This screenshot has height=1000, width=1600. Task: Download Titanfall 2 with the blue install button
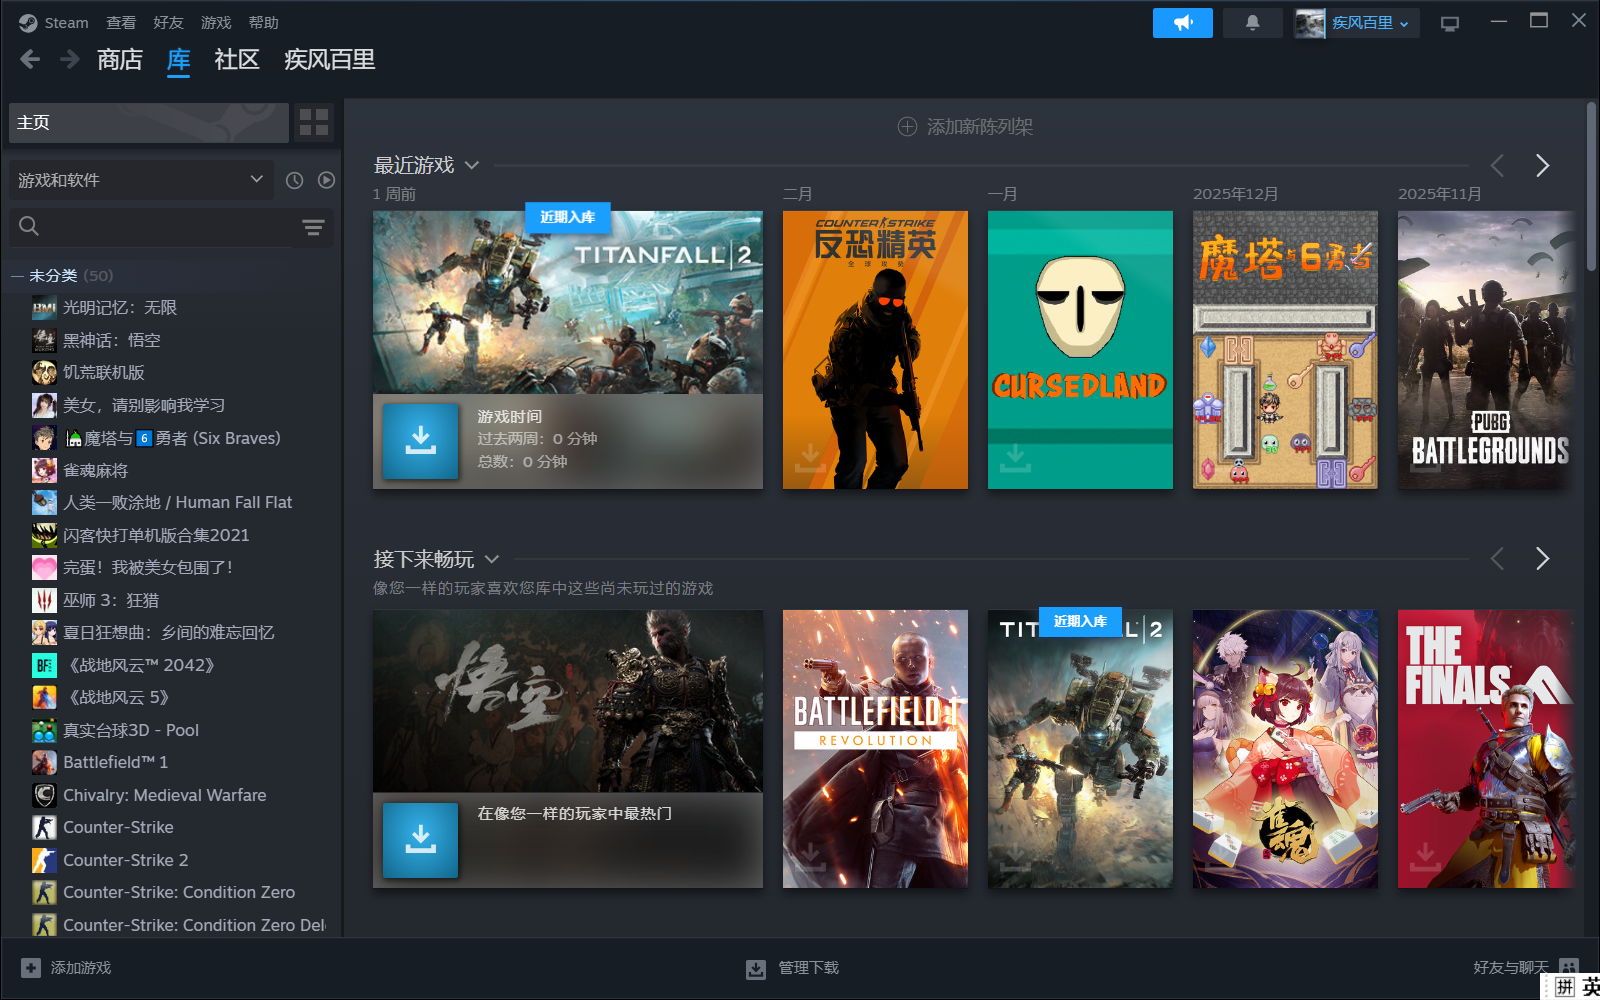click(x=421, y=441)
